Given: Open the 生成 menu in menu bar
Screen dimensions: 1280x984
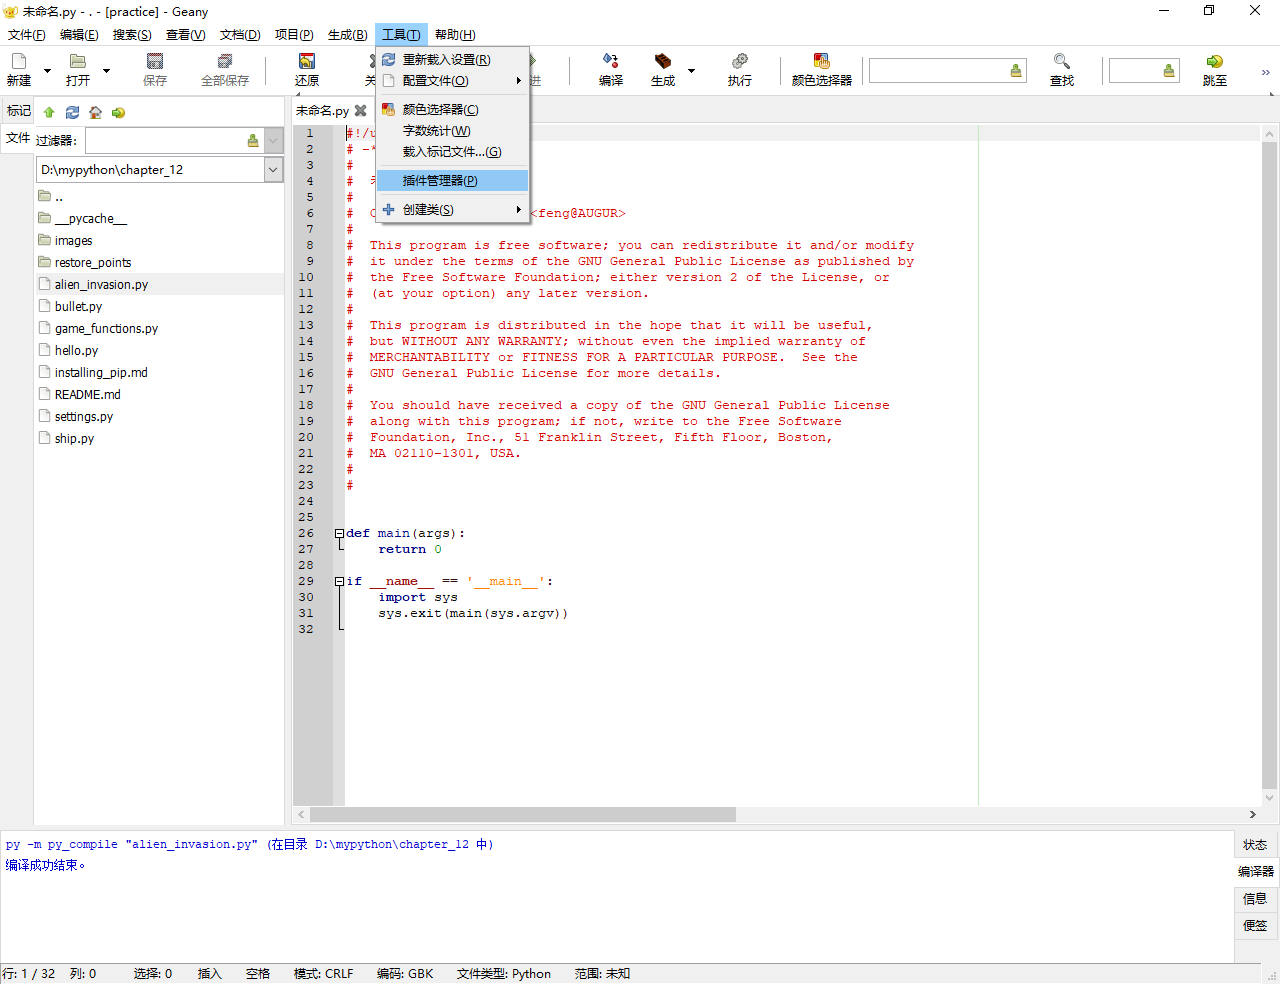Looking at the screenshot, I should point(347,35).
